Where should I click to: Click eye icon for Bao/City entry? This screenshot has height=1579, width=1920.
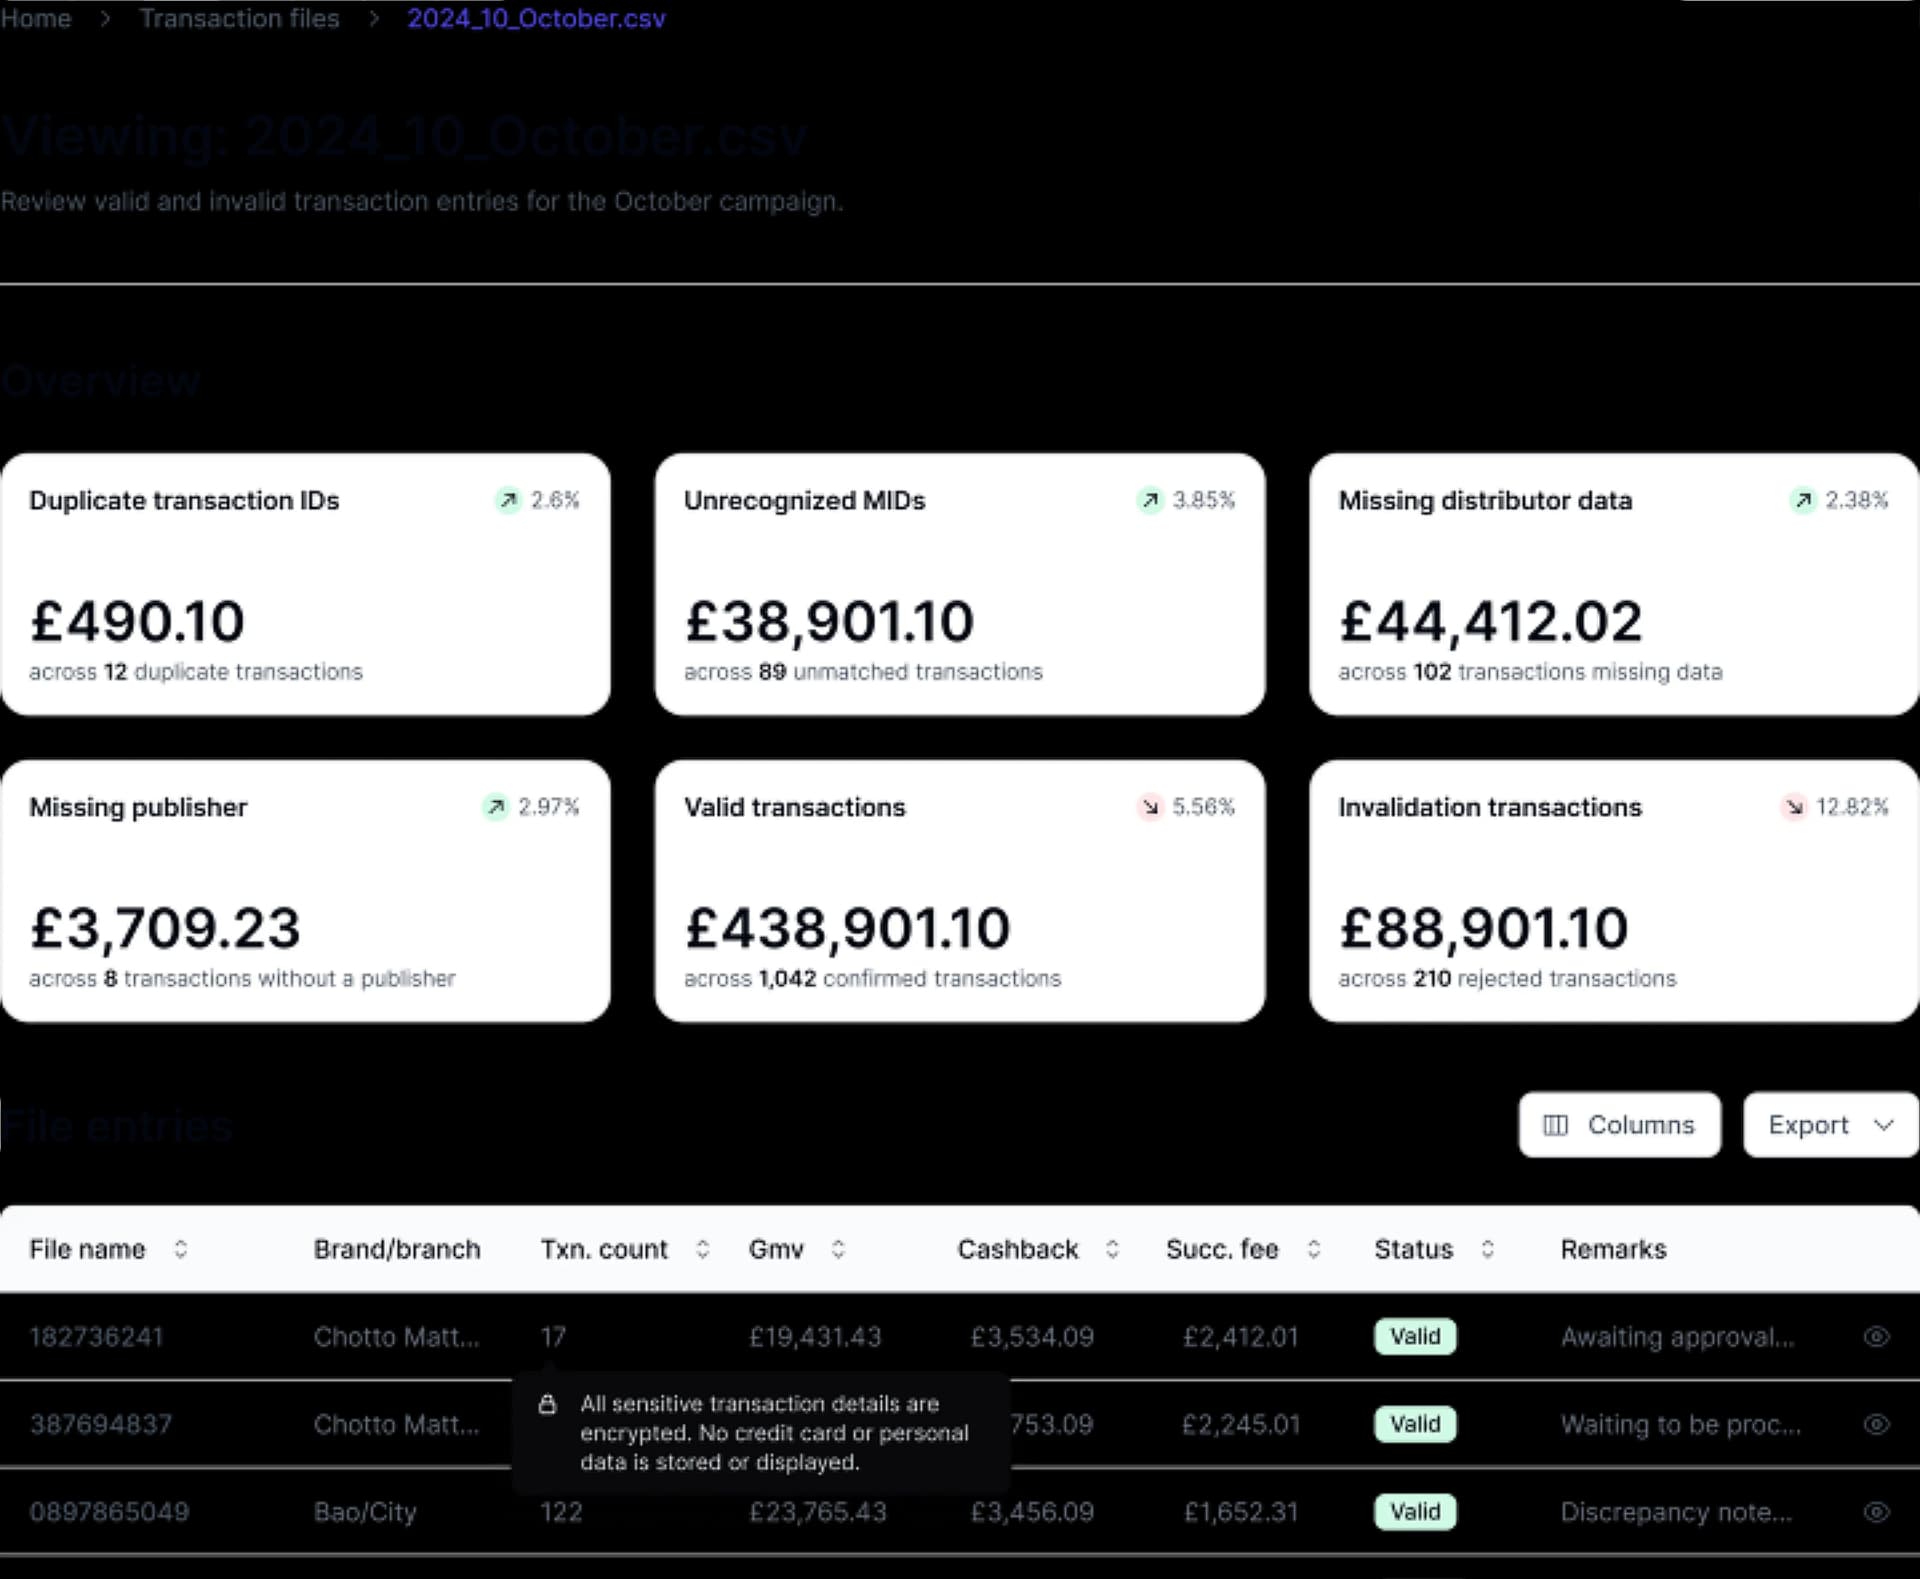click(x=1876, y=1512)
